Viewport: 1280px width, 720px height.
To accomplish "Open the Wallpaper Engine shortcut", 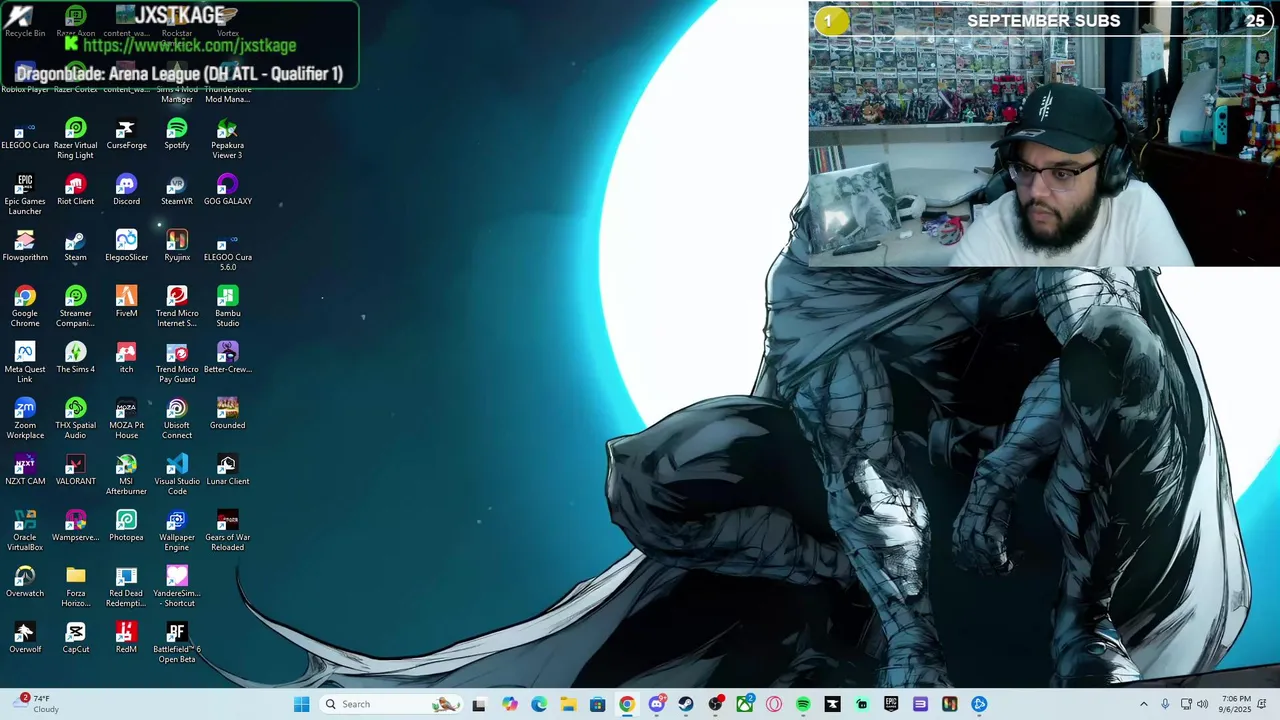I will coord(177,531).
